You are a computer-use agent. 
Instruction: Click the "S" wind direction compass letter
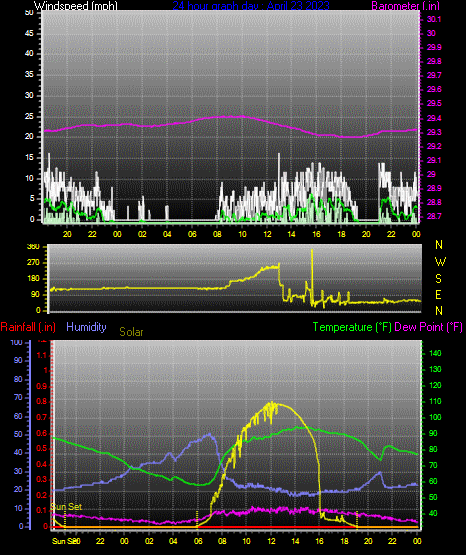click(438, 279)
